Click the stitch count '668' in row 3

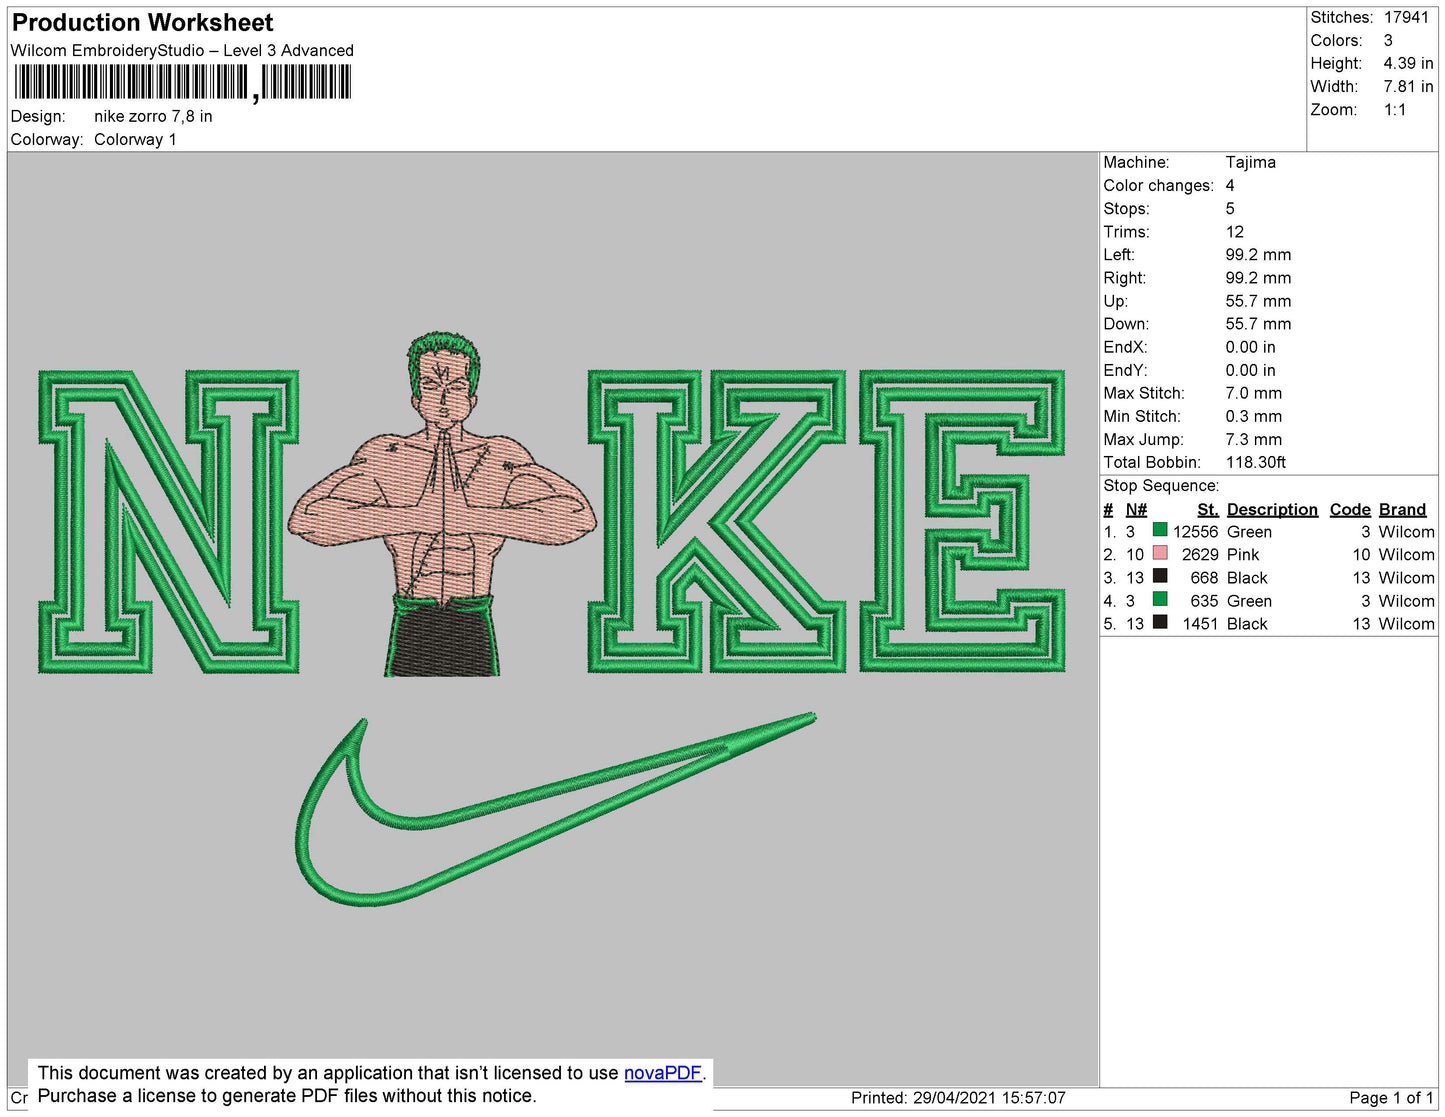click(x=1204, y=578)
